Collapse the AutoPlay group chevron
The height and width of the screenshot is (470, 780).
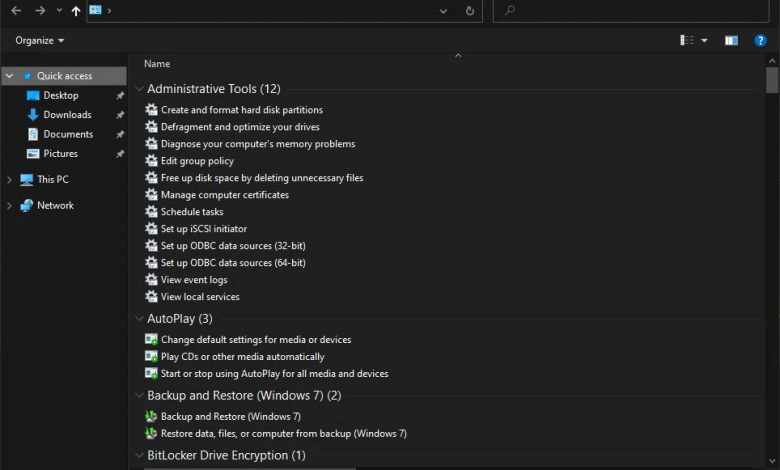pos(140,319)
